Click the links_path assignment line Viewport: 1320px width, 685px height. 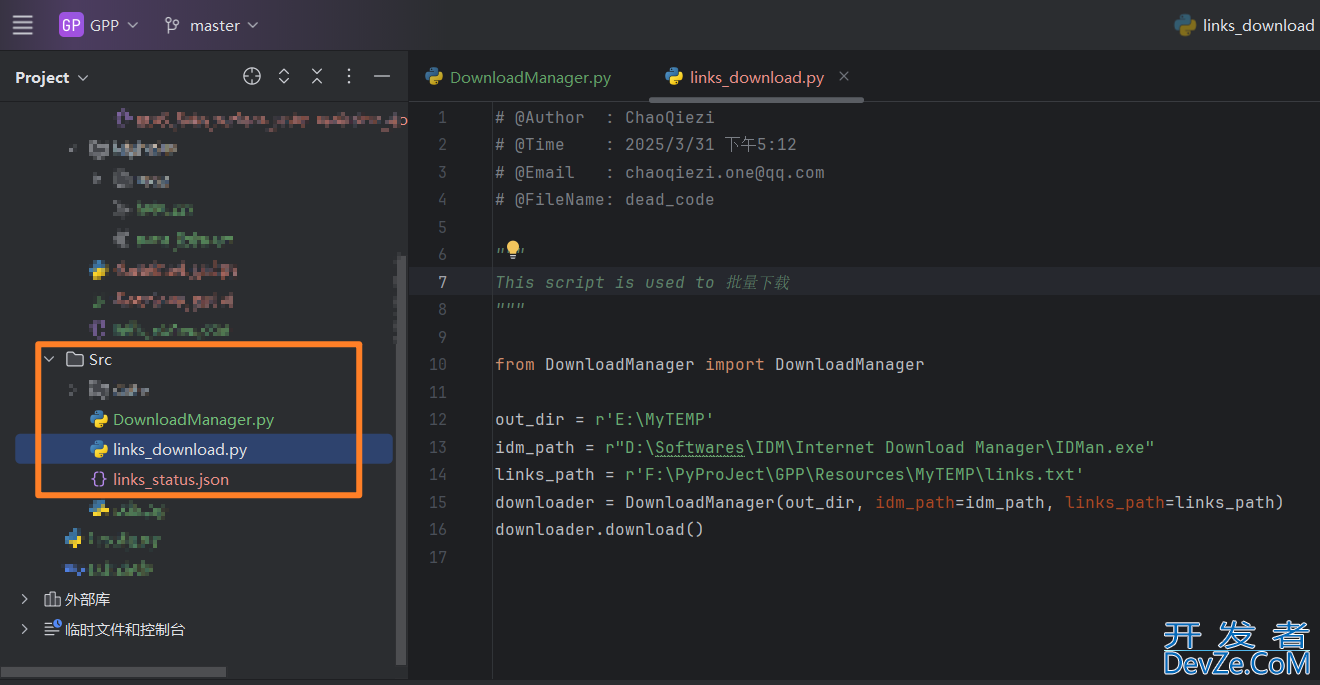click(x=790, y=474)
